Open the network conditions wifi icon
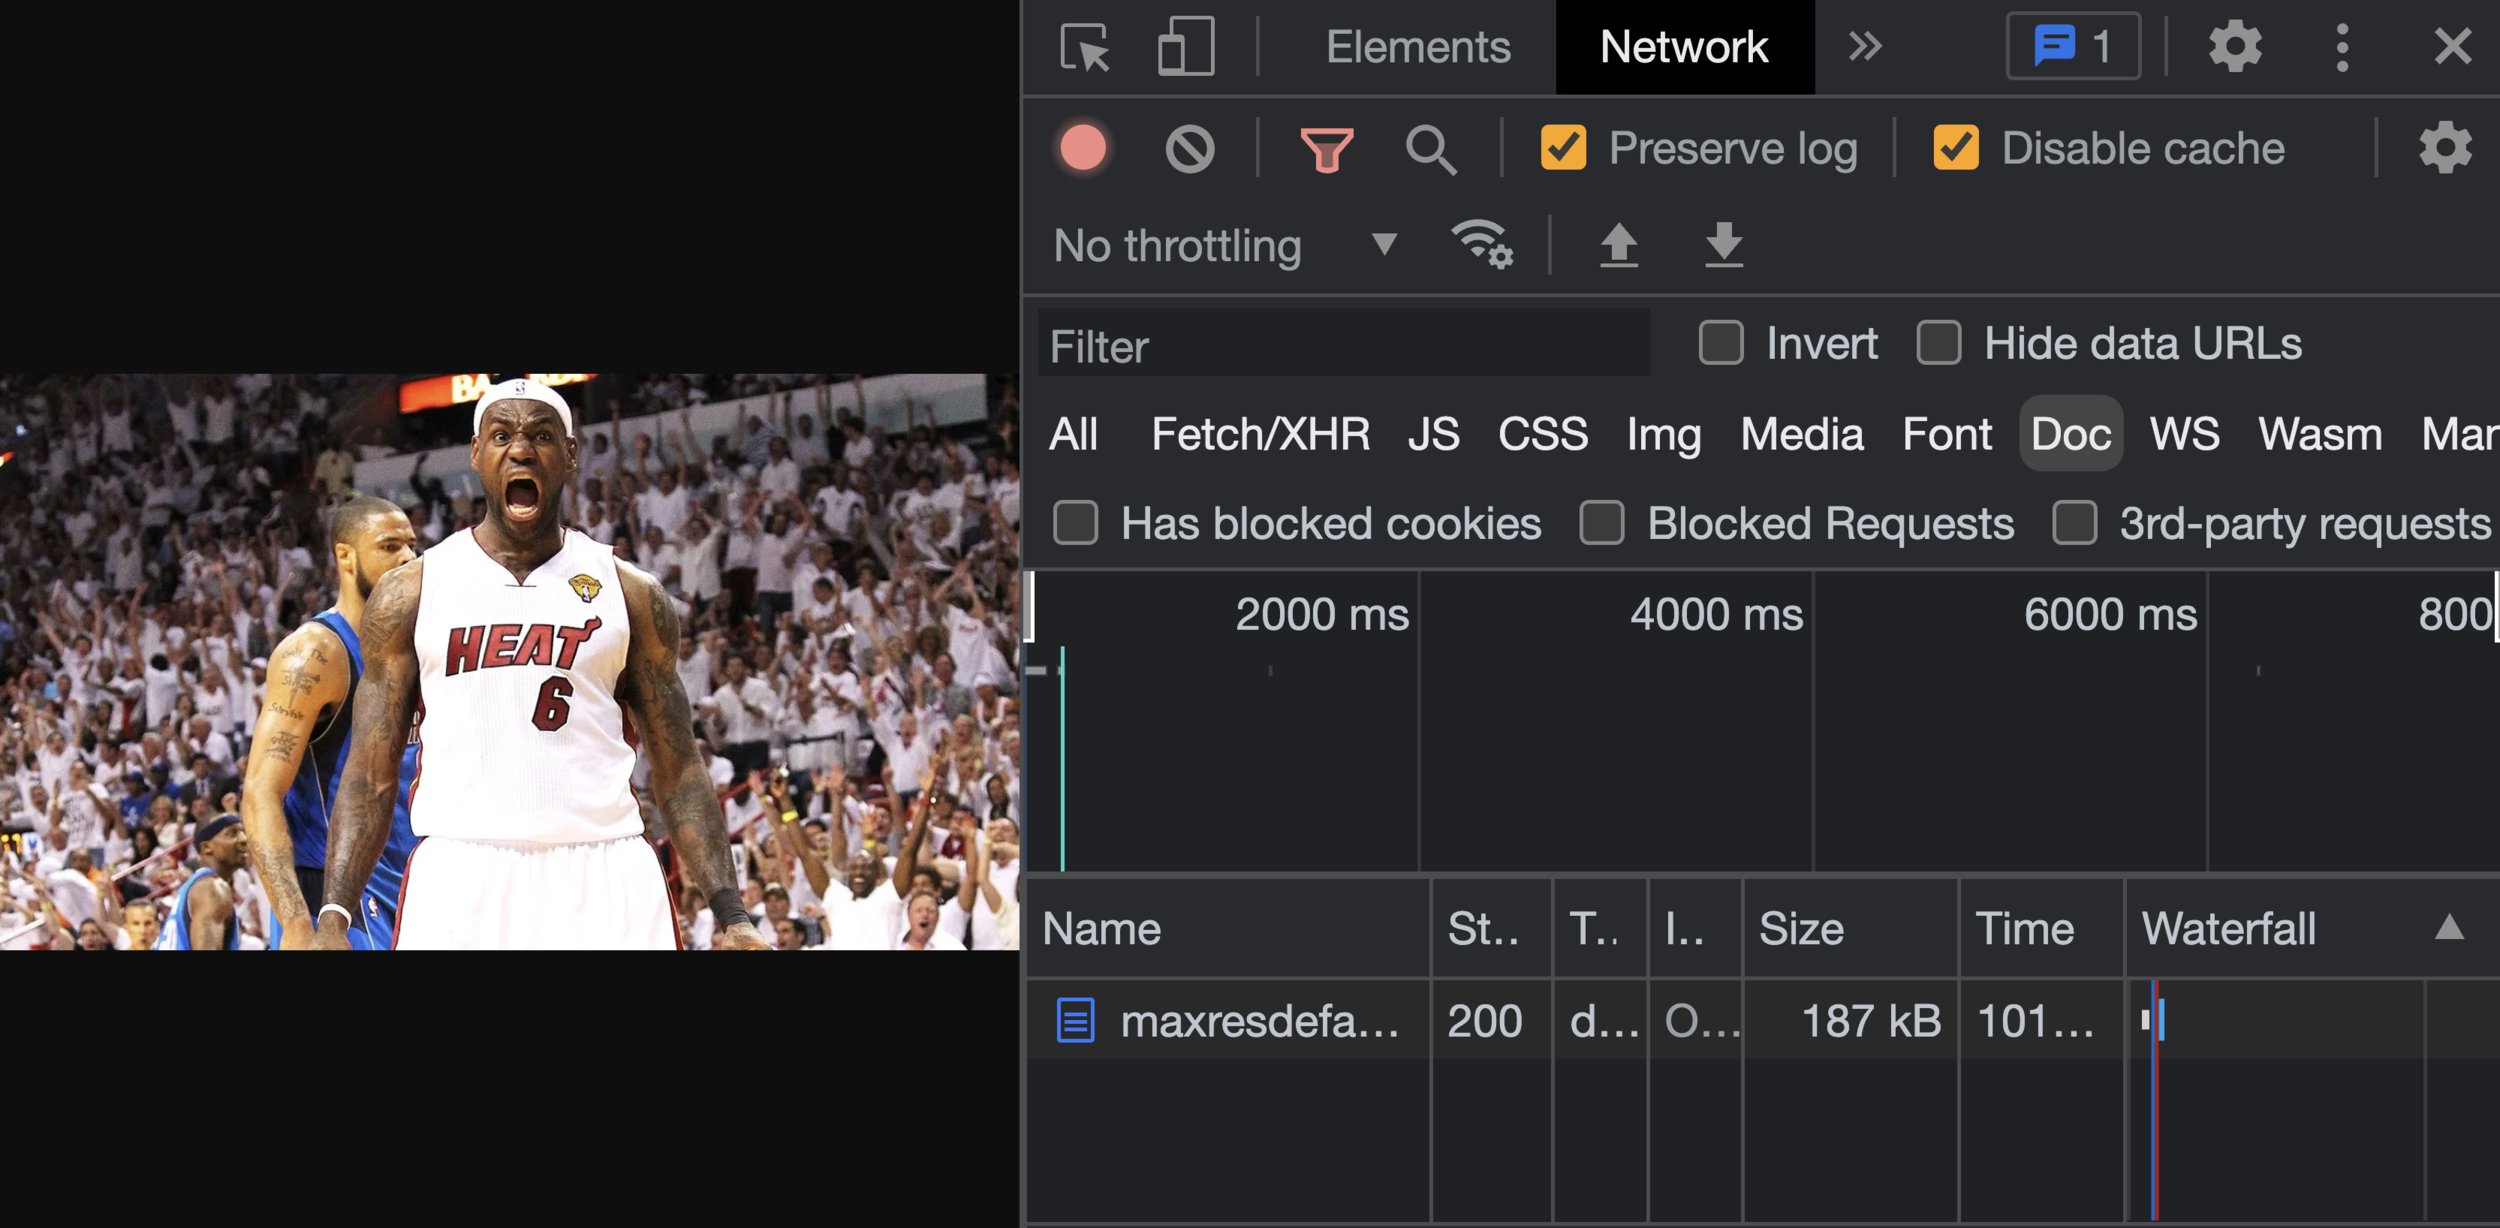This screenshot has height=1228, width=2500. click(x=1481, y=244)
